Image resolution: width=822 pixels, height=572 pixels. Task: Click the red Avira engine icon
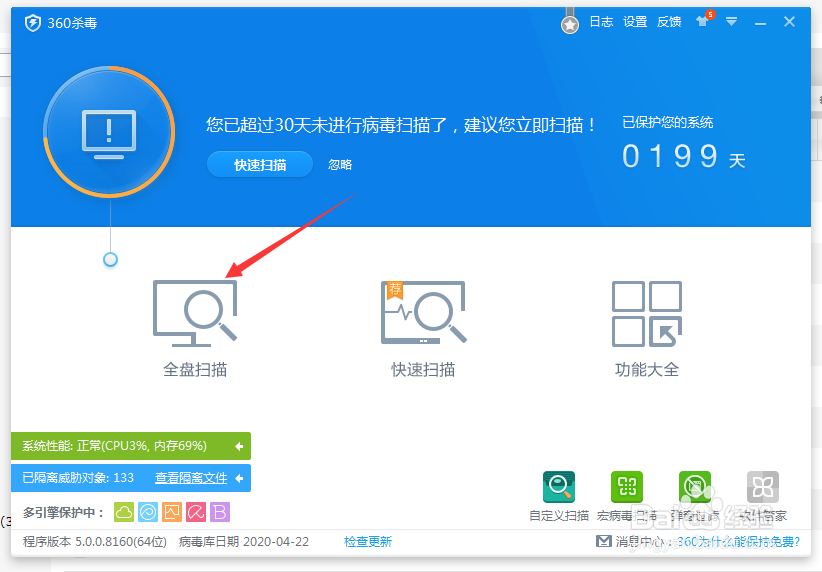(x=196, y=512)
